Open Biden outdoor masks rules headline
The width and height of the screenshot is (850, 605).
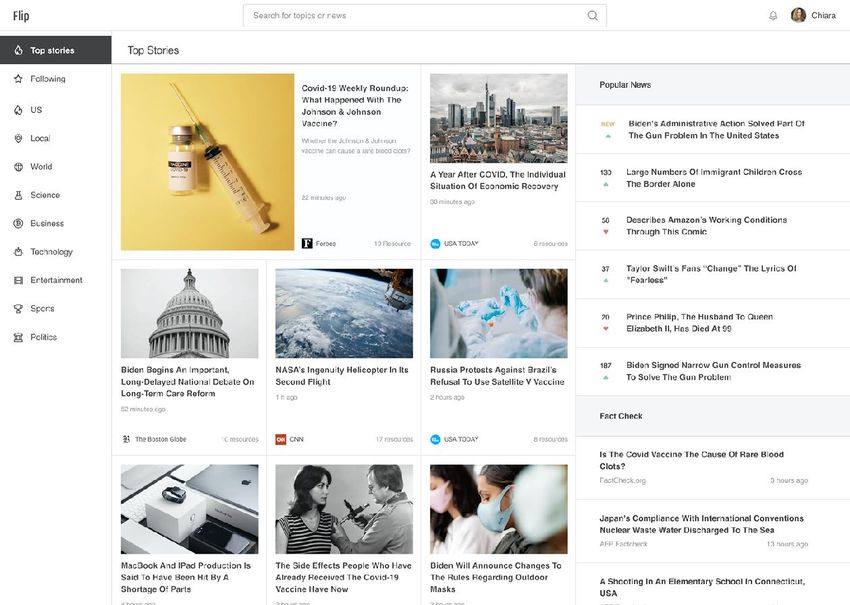496,577
